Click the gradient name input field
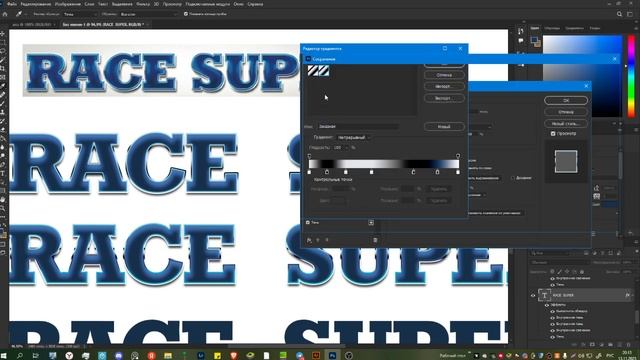This screenshot has height=360, width=640. tap(358, 127)
